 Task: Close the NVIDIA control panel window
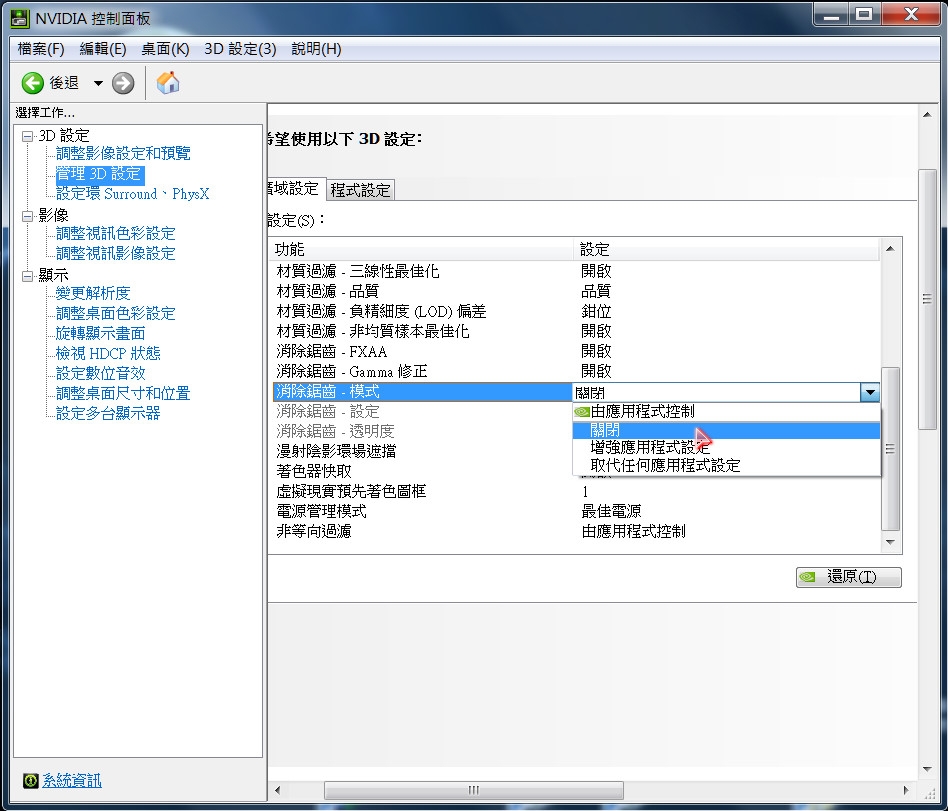[x=911, y=14]
